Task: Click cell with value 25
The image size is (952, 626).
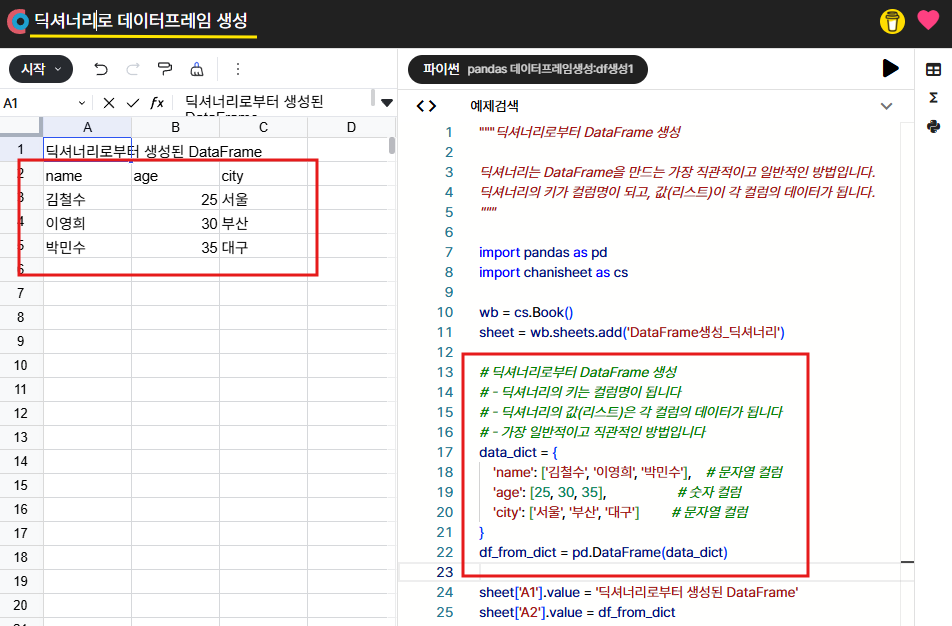Action: (175, 199)
